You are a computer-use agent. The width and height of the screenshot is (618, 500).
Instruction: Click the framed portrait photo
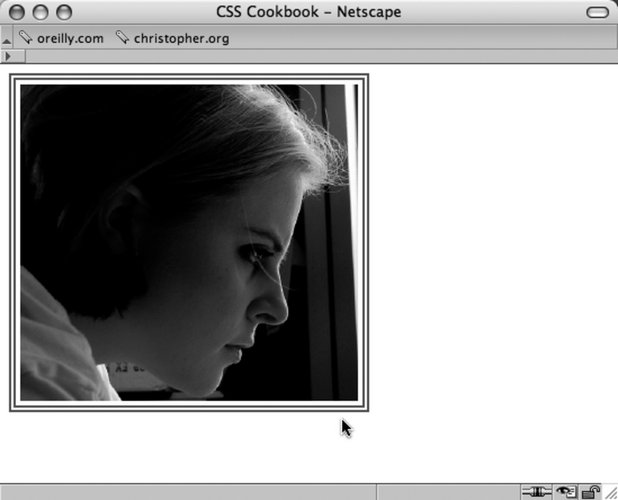(x=188, y=242)
